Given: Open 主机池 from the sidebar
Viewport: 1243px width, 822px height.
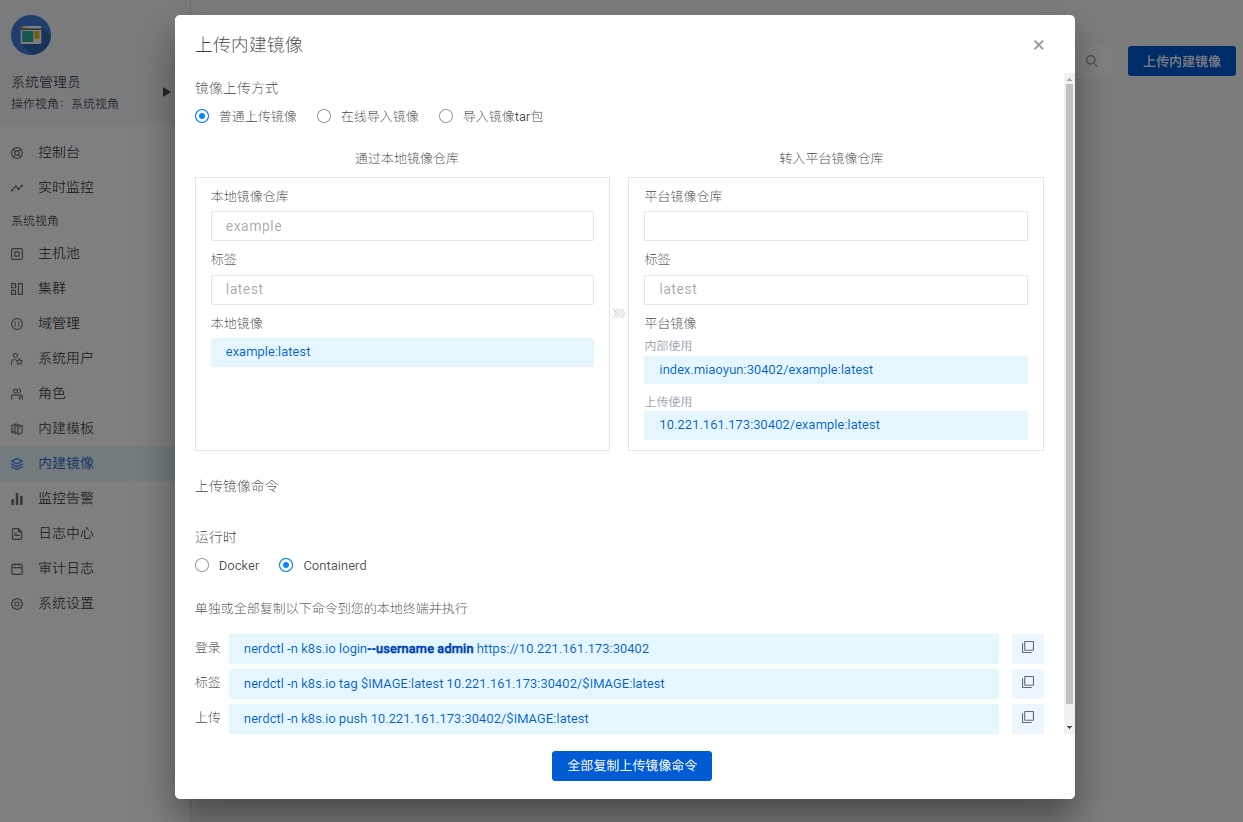Looking at the screenshot, I should tap(58, 253).
